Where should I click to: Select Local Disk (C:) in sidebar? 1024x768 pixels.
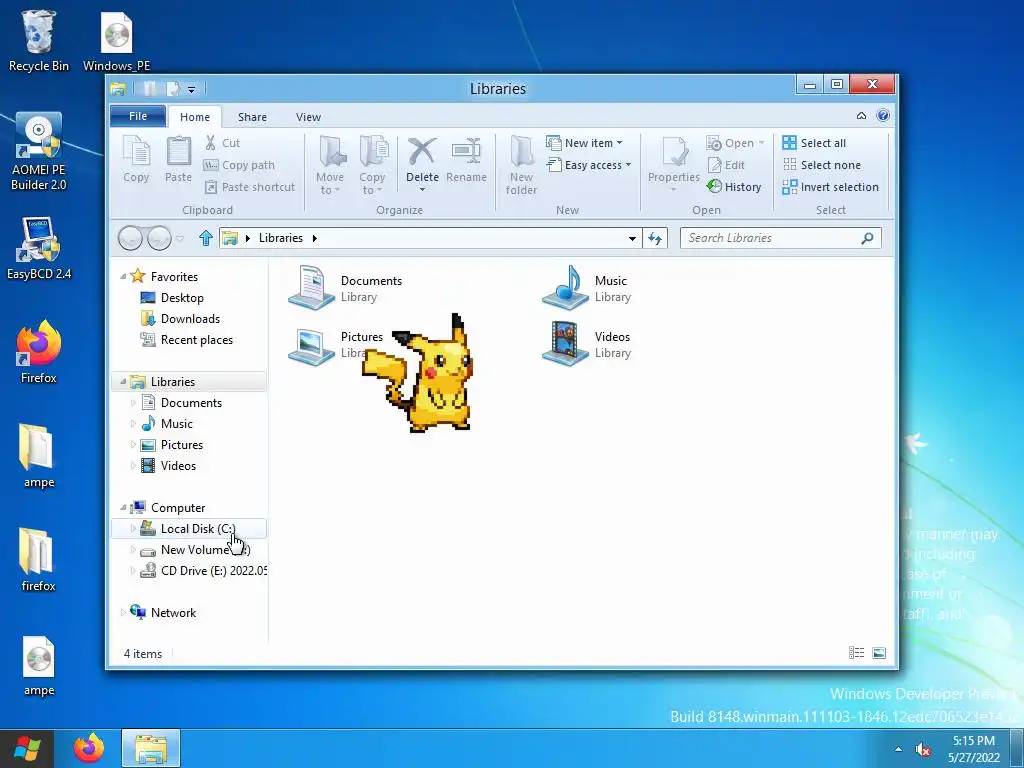[x=189, y=528]
